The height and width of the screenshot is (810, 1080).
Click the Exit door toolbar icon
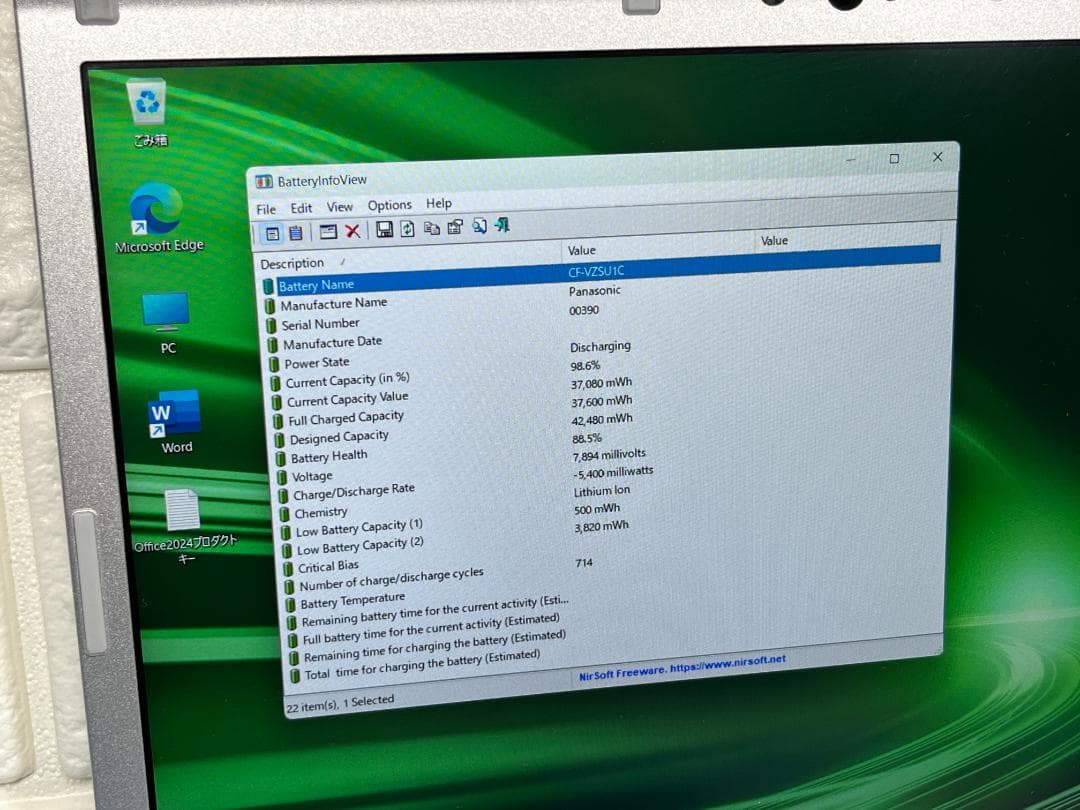click(x=501, y=229)
